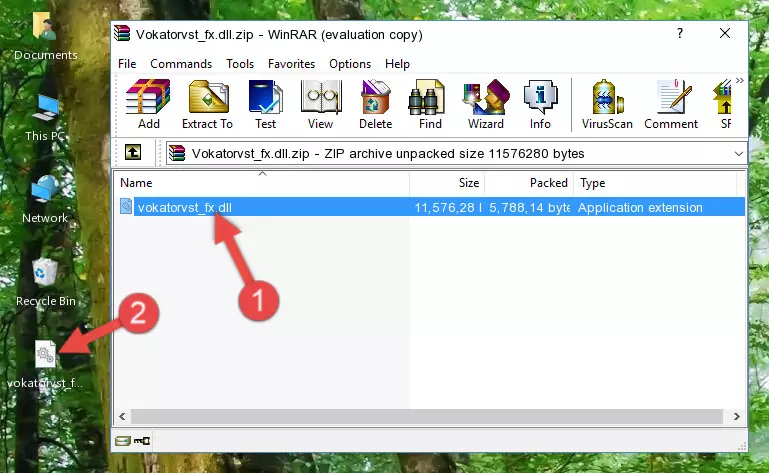Open the View file tool
Image resolution: width=769 pixels, height=473 pixels.
pos(321,104)
